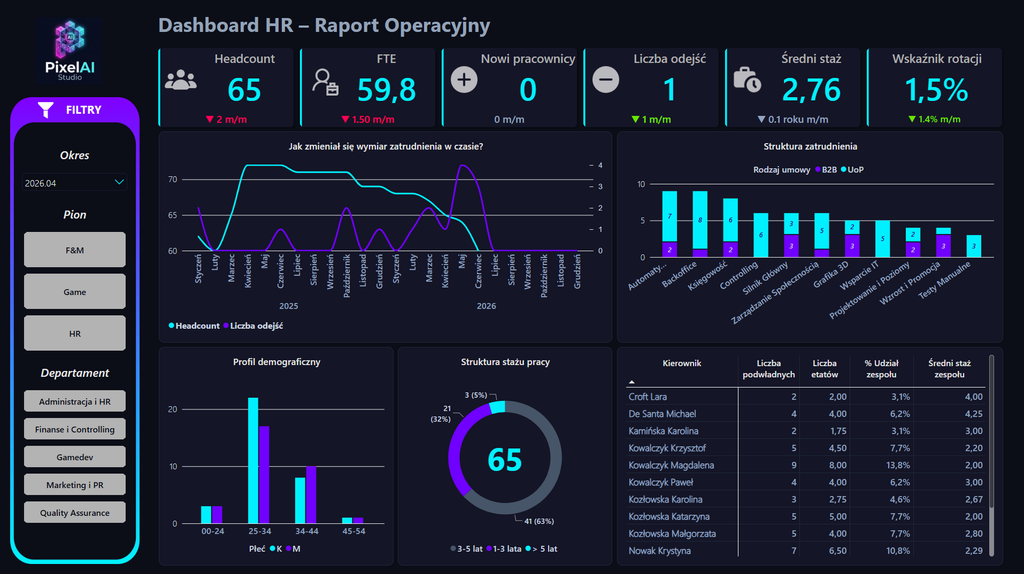The image size is (1024, 574).
Task: Click the 1-3 lata legend item
Action: tap(504, 549)
